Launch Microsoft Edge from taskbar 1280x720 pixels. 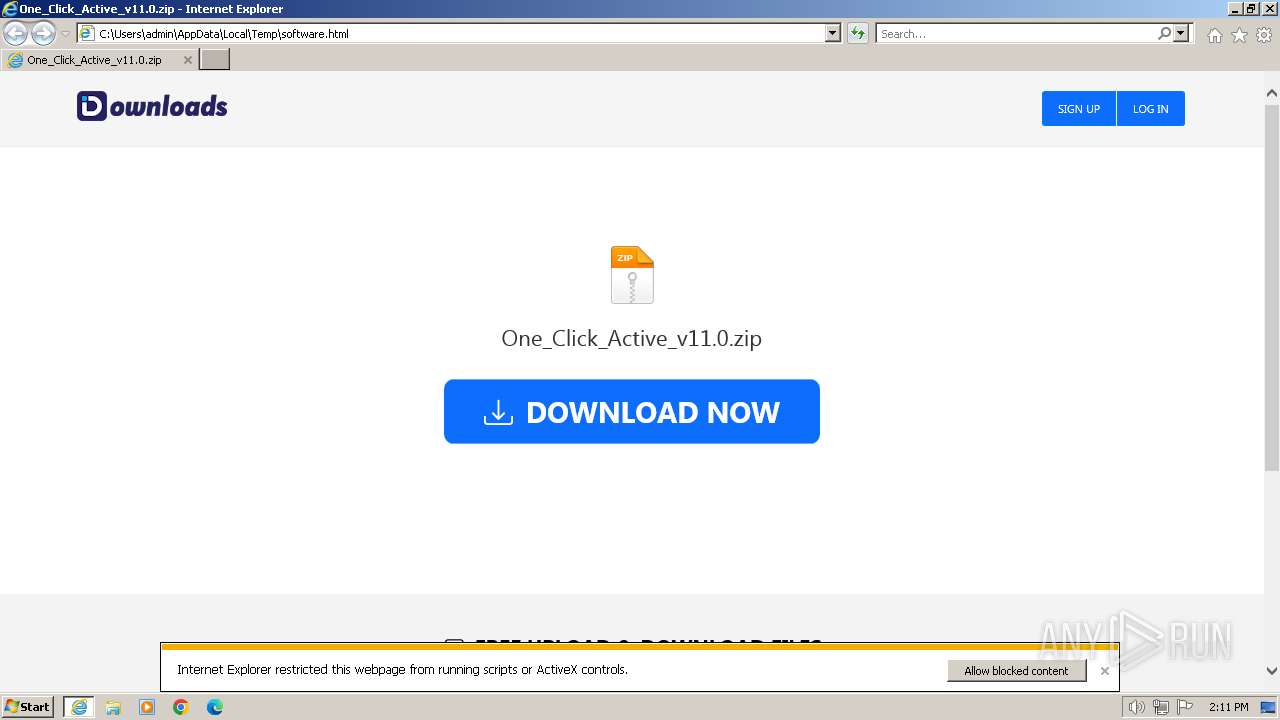pyautogui.click(x=215, y=707)
